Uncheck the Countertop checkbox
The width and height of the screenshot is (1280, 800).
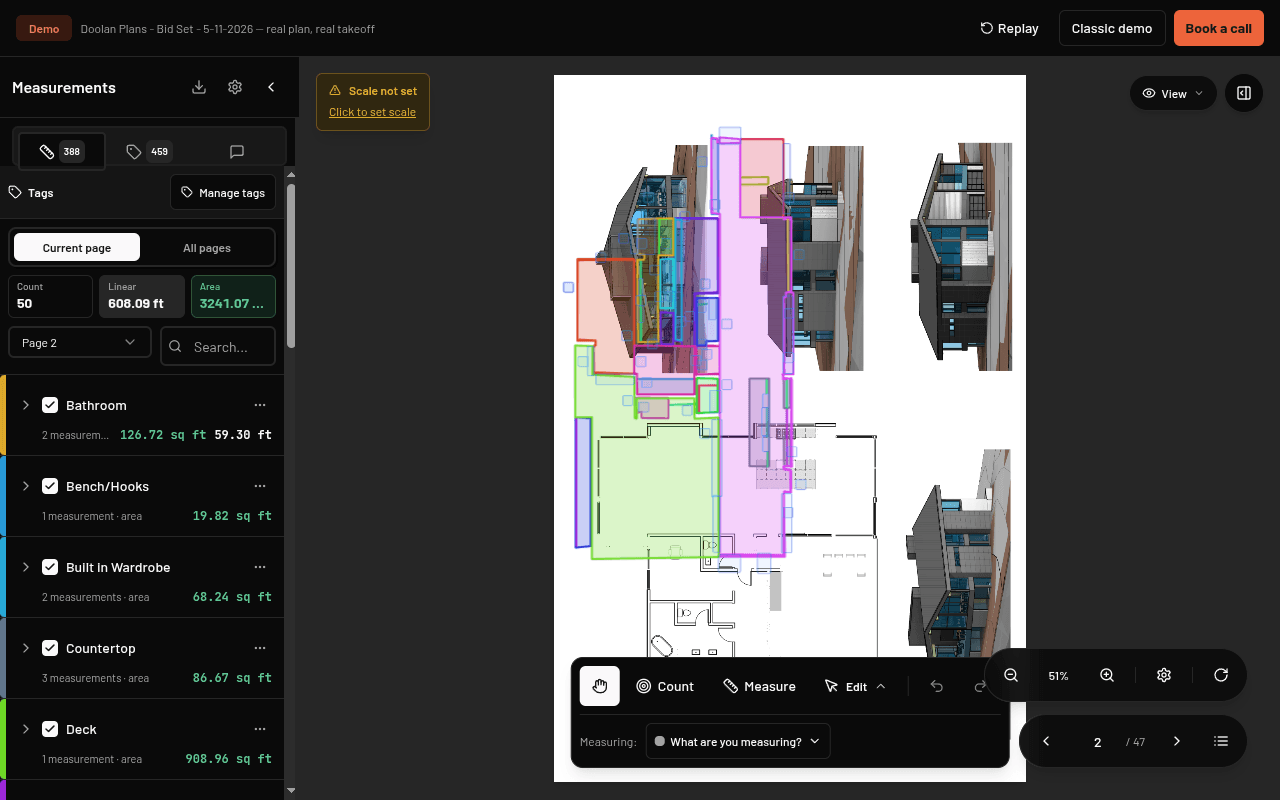(x=50, y=648)
